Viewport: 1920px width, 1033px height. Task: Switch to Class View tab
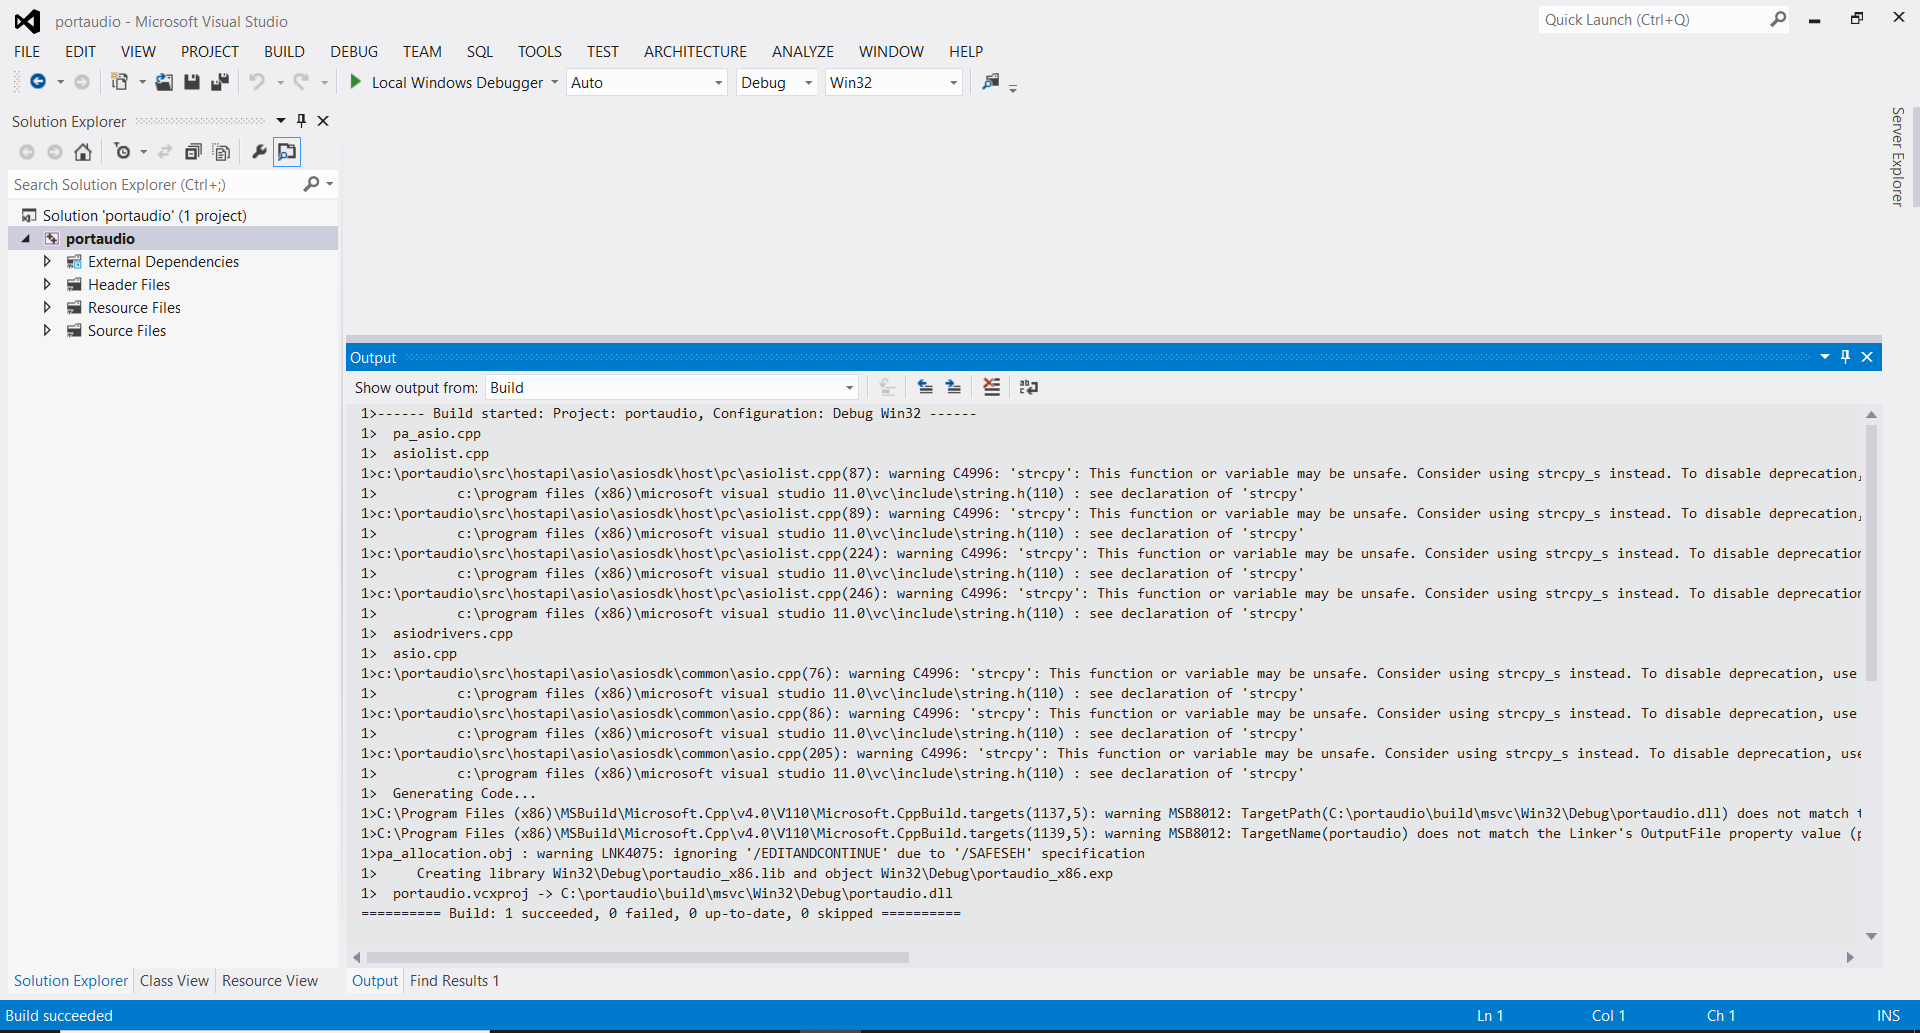(x=174, y=981)
